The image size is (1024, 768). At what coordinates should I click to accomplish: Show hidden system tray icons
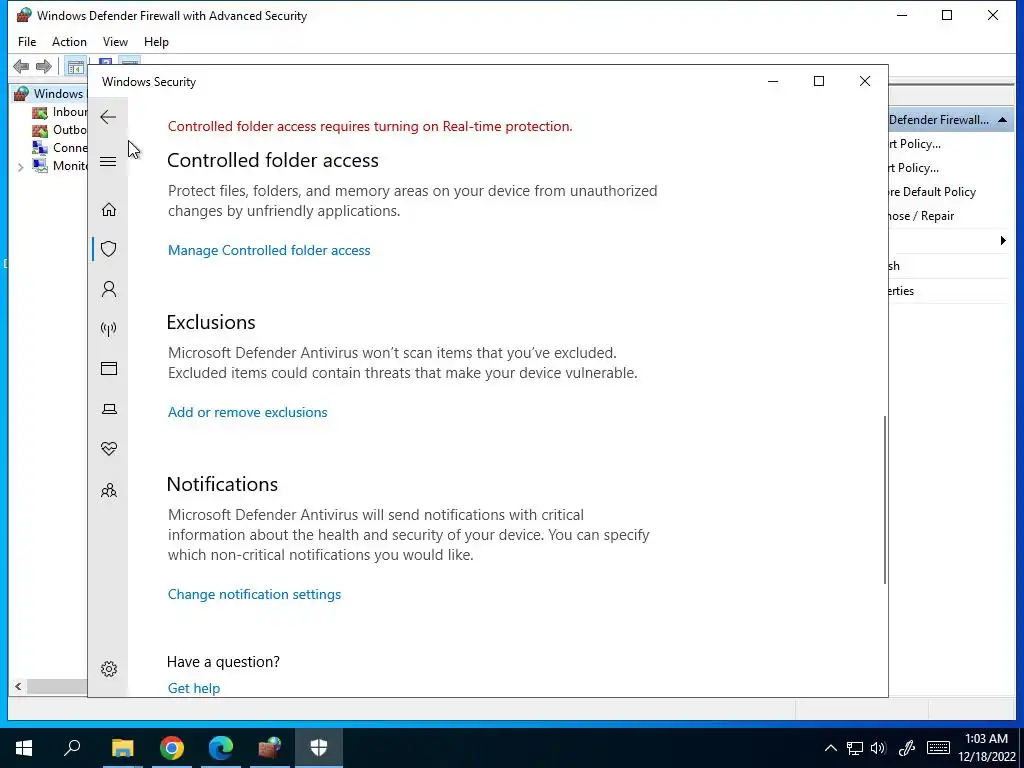831,748
